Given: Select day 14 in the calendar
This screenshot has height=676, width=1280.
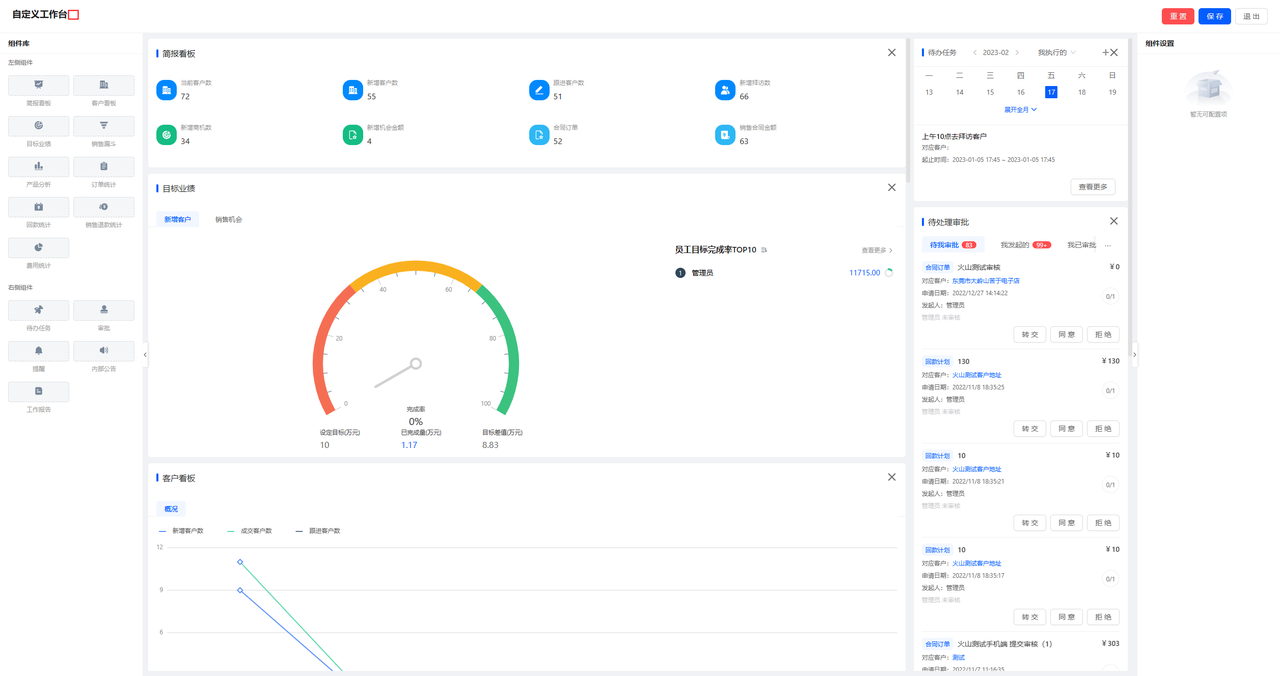Looking at the screenshot, I should click(959, 92).
